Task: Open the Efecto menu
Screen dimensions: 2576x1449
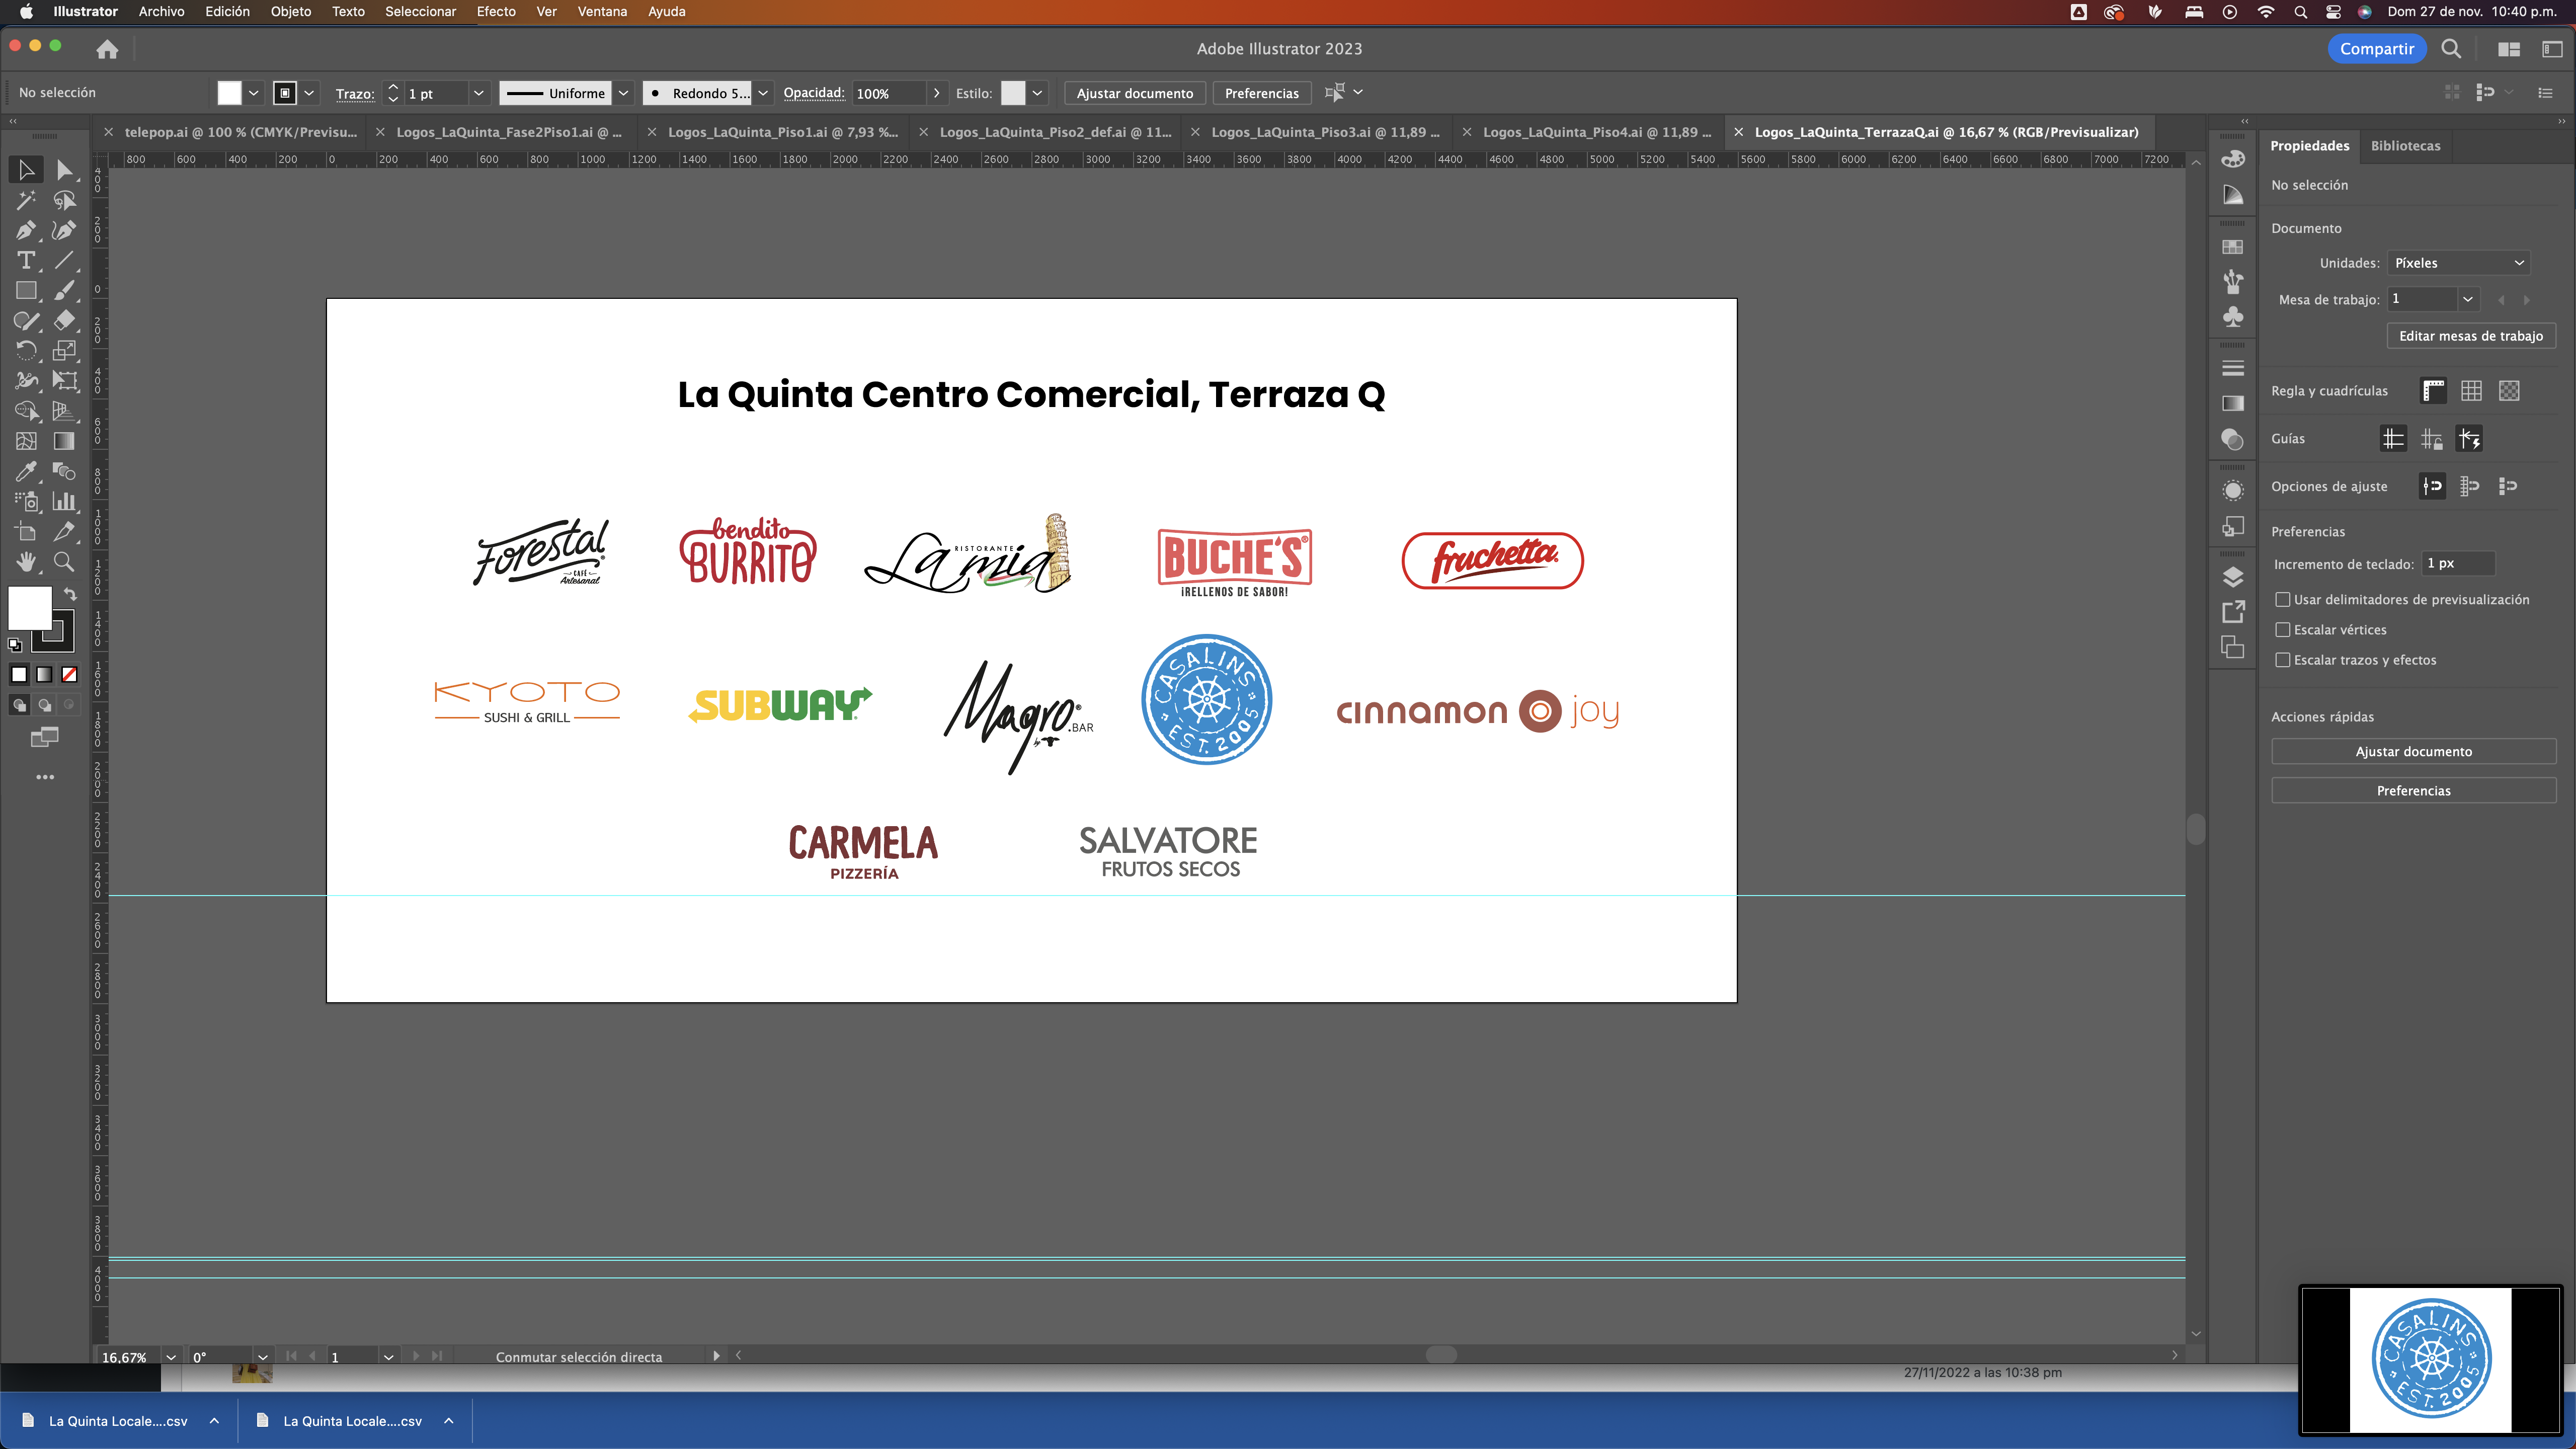Action: 496,12
